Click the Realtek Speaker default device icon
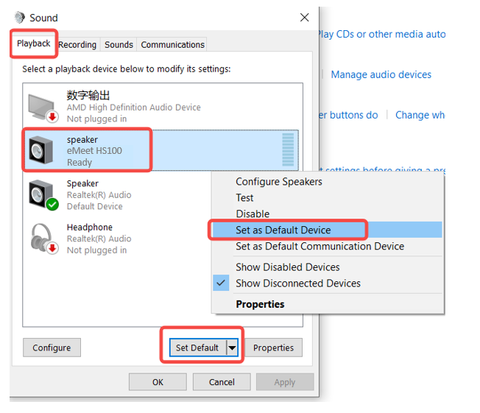480x413 pixels. [43, 195]
